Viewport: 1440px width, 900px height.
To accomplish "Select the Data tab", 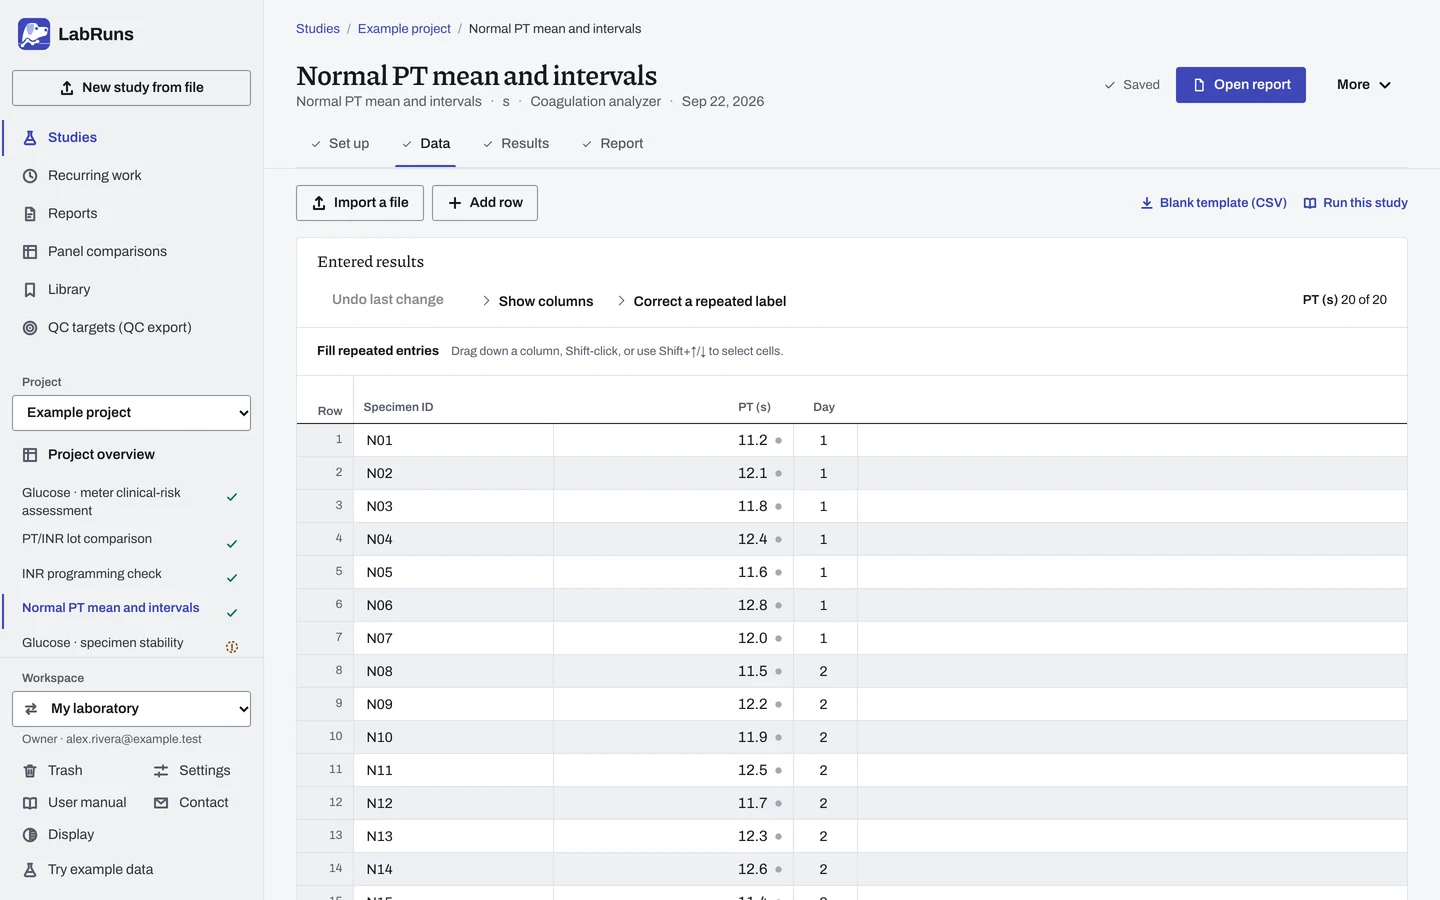I will coord(426,144).
